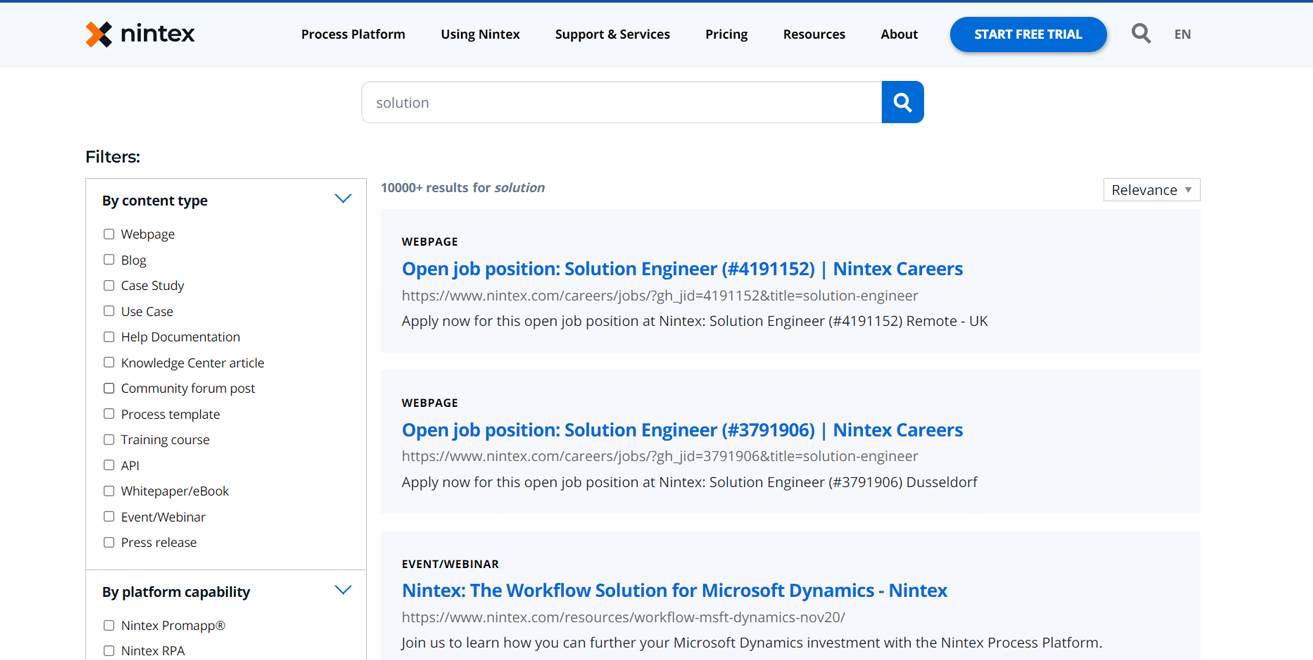This screenshot has height=660, width=1313.
Task: Open site search magnifier icon in header
Action: (x=1141, y=34)
